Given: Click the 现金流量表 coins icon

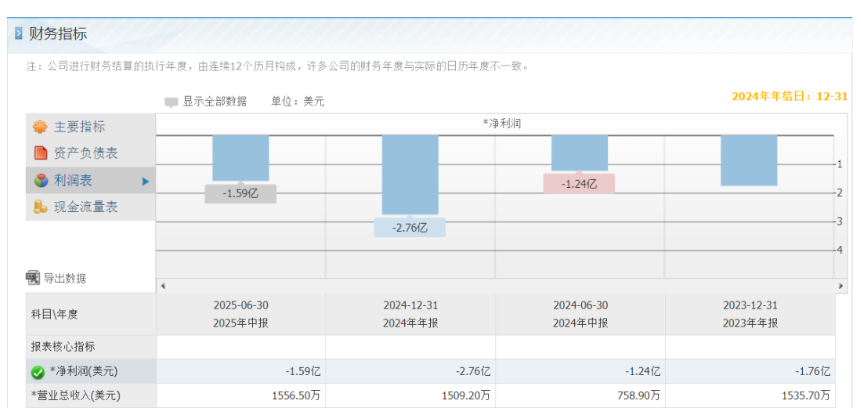Looking at the screenshot, I should coord(40,207).
